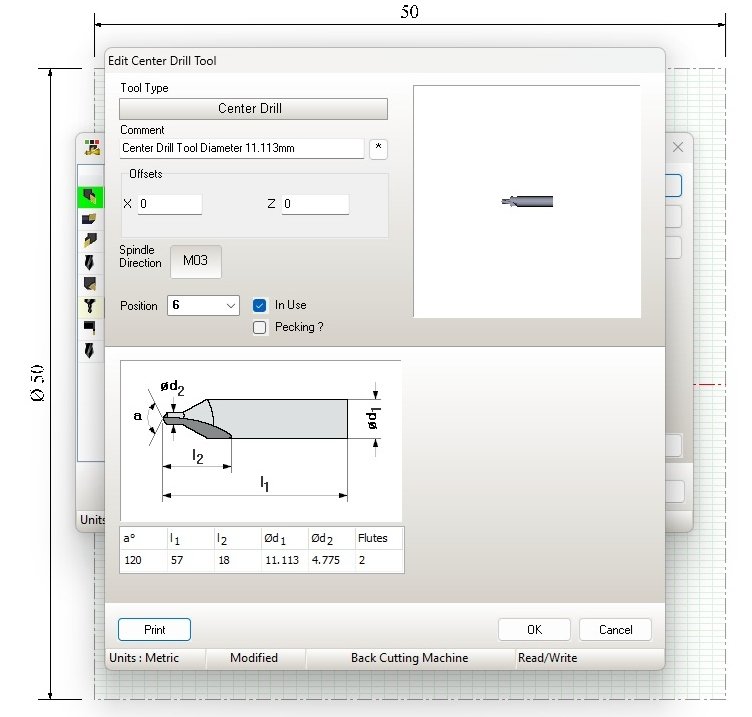752x717 pixels.
Task: Close the background tool window using the X
Action: coord(678,147)
